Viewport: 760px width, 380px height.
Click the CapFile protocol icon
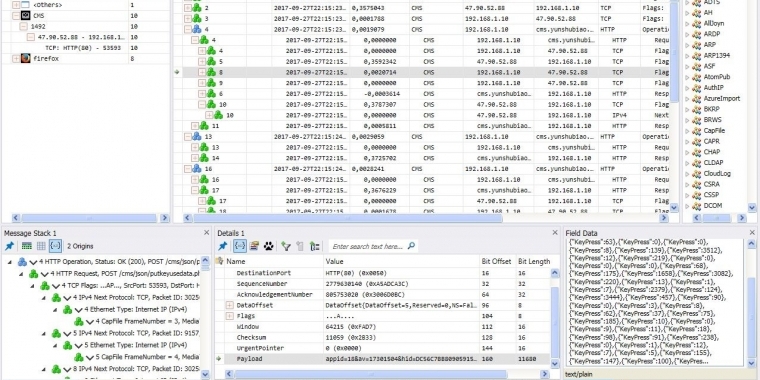click(697, 131)
